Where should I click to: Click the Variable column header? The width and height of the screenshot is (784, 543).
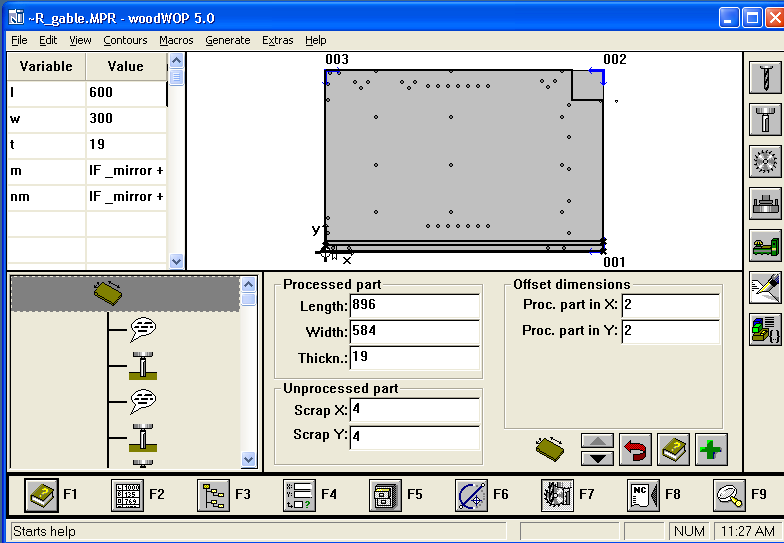[x=46, y=66]
